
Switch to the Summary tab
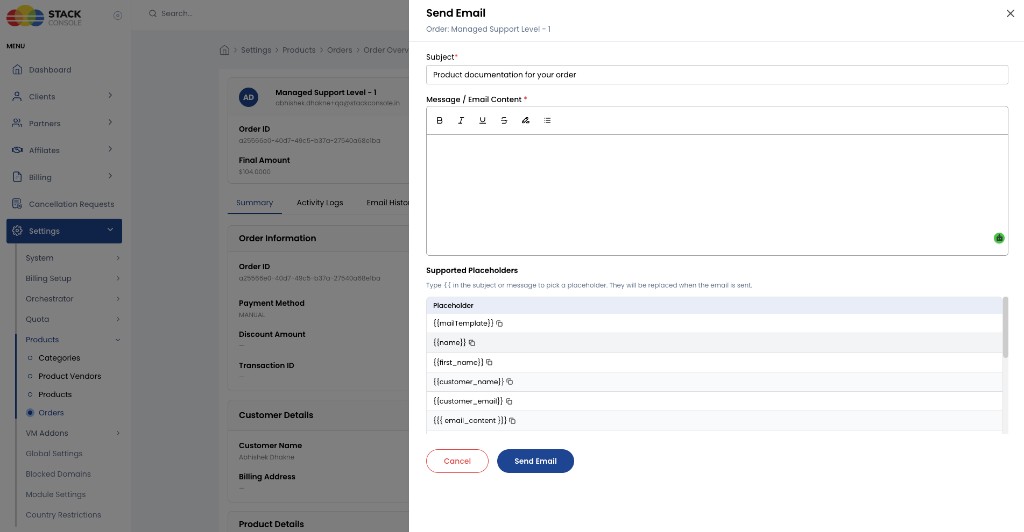pyautogui.click(x=255, y=203)
